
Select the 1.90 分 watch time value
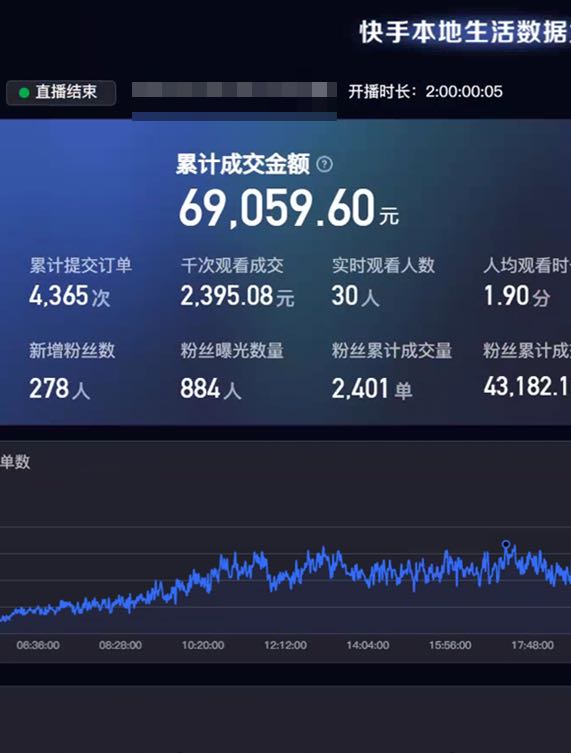pos(517,296)
